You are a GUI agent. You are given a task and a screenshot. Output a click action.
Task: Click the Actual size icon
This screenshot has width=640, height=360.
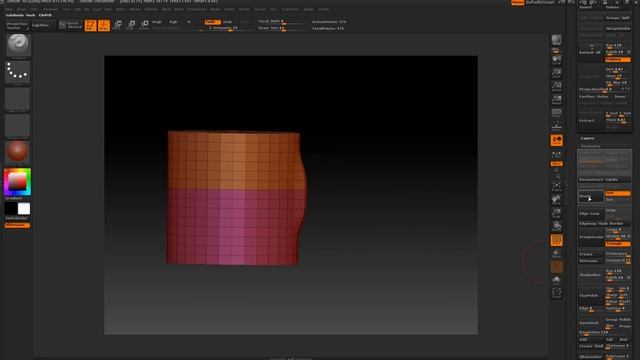556,87
